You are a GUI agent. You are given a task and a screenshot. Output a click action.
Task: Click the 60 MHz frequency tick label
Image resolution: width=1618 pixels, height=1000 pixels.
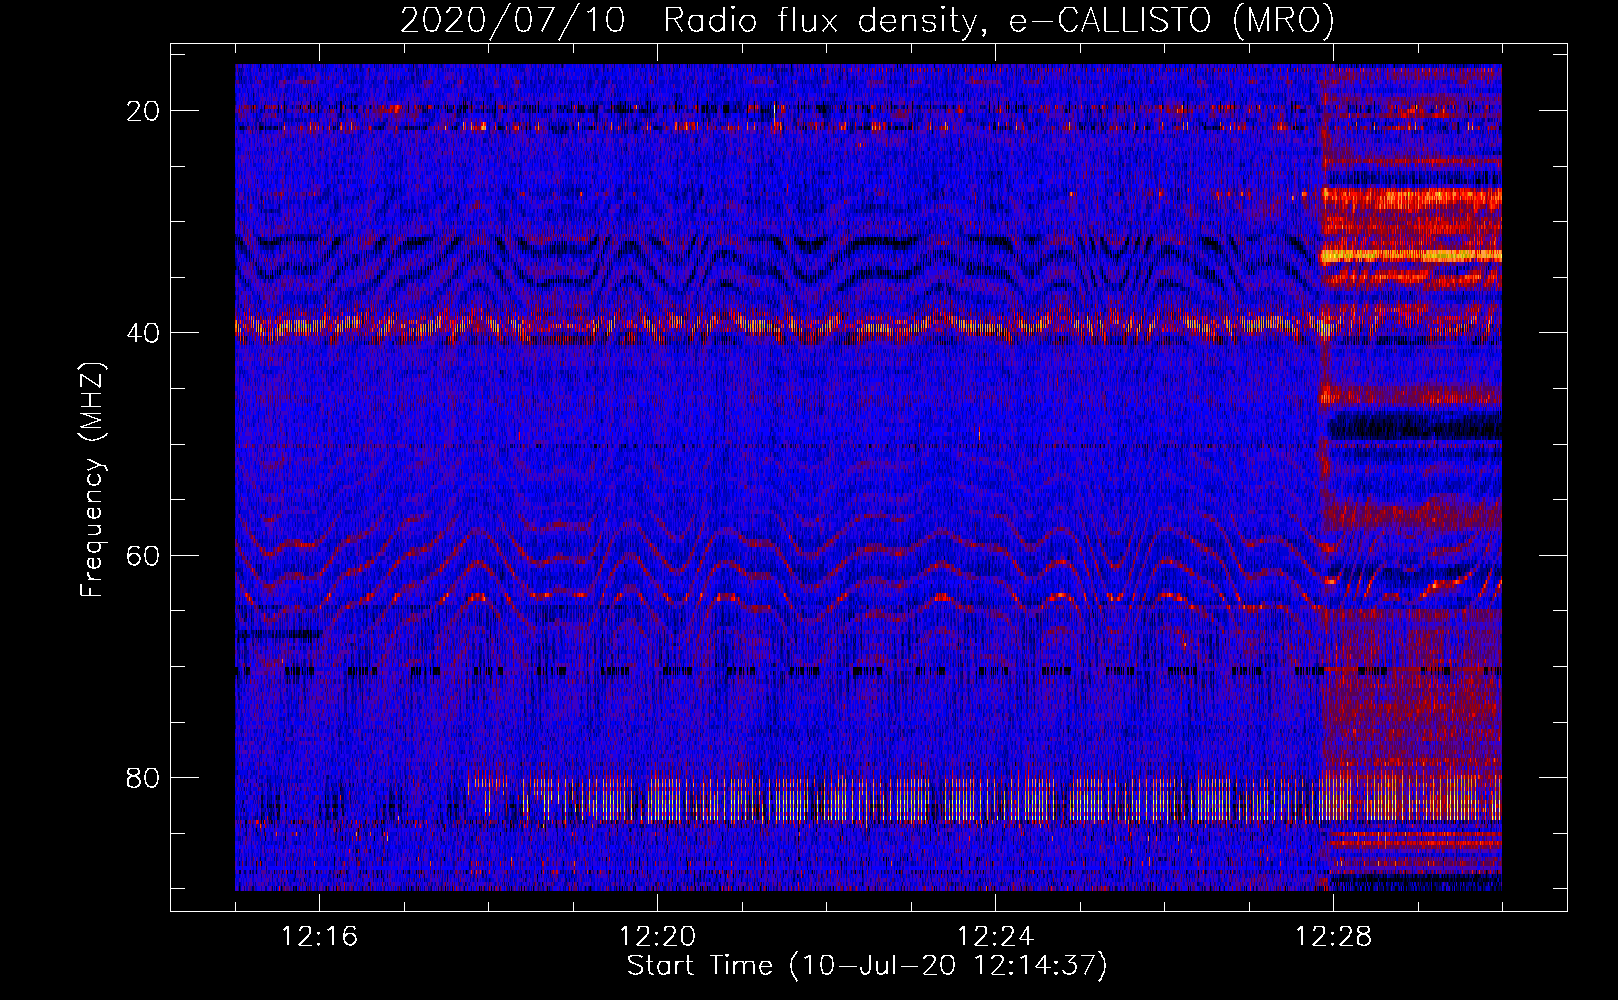pos(143,555)
